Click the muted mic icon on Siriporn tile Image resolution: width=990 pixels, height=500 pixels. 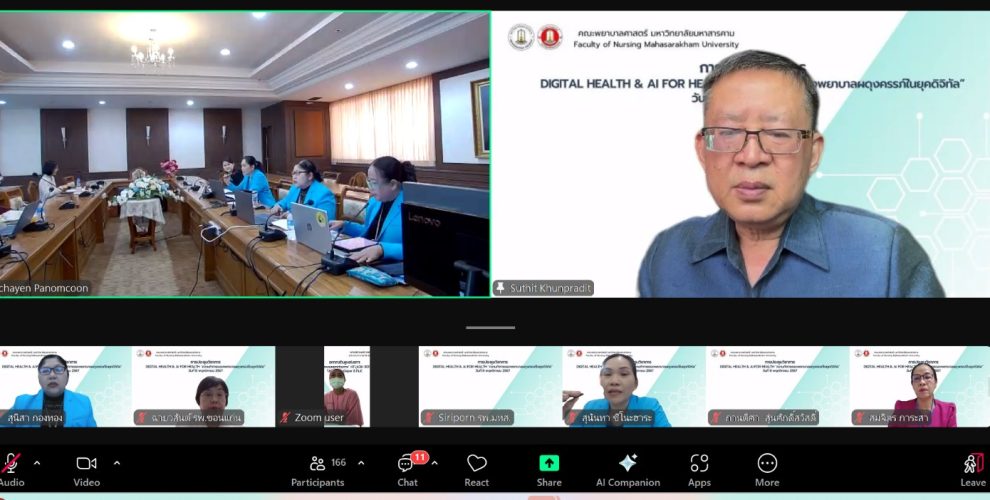point(429,417)
